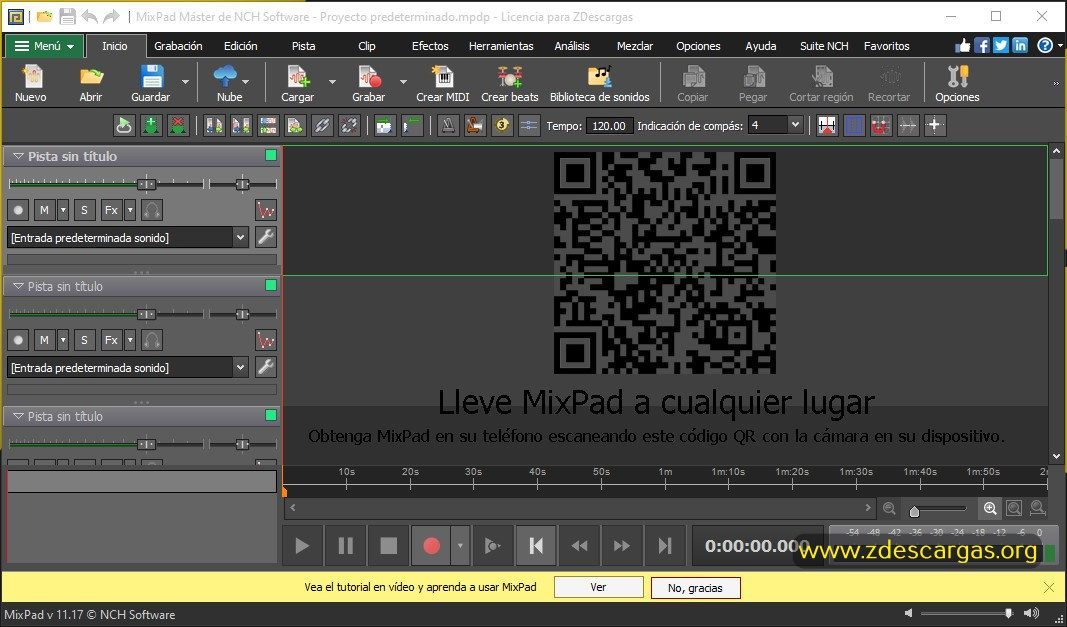The height and width of the screenshot is (627, 1067).
Task: Open the Biblioteca de sonidos
Action: tap(600, 83)
